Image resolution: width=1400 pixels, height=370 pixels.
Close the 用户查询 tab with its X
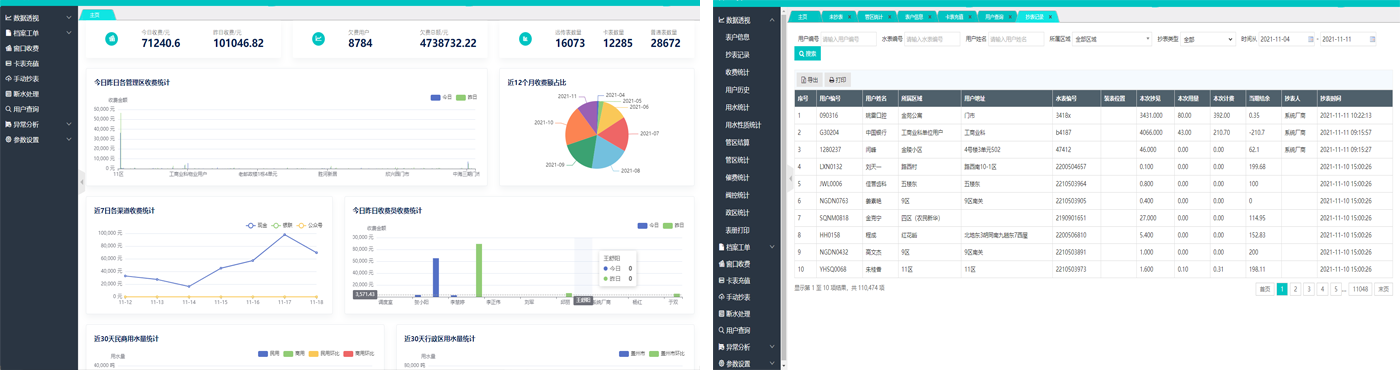click(x=1010, y=17)
